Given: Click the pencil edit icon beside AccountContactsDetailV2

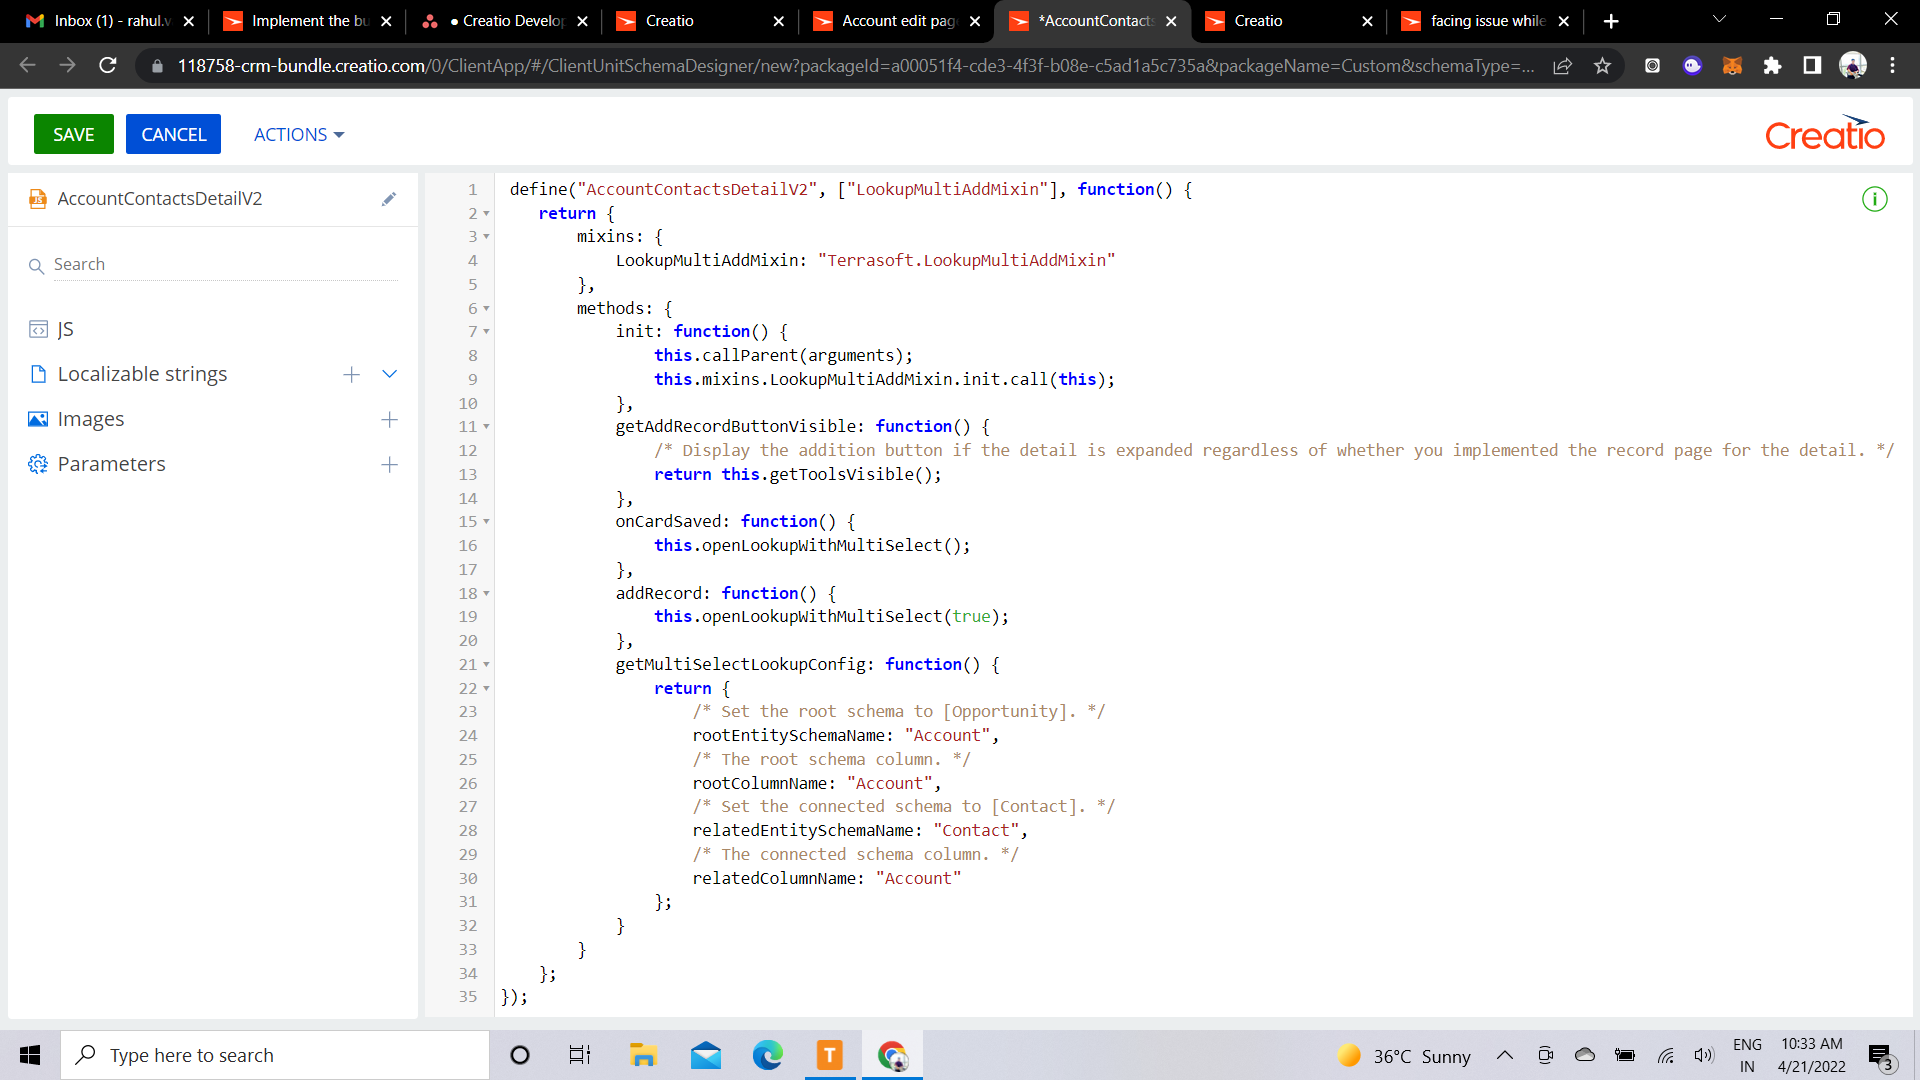Looking at the screenshot, I should [389, 199].
